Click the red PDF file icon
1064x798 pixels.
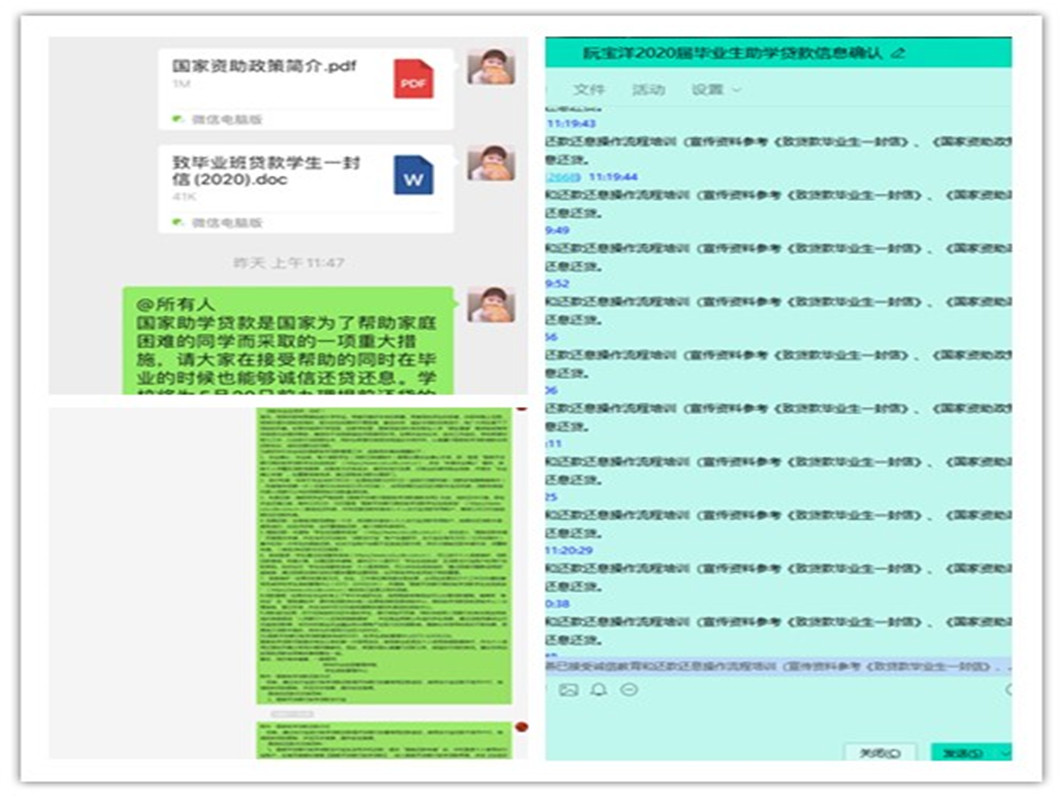click(413, 79)
